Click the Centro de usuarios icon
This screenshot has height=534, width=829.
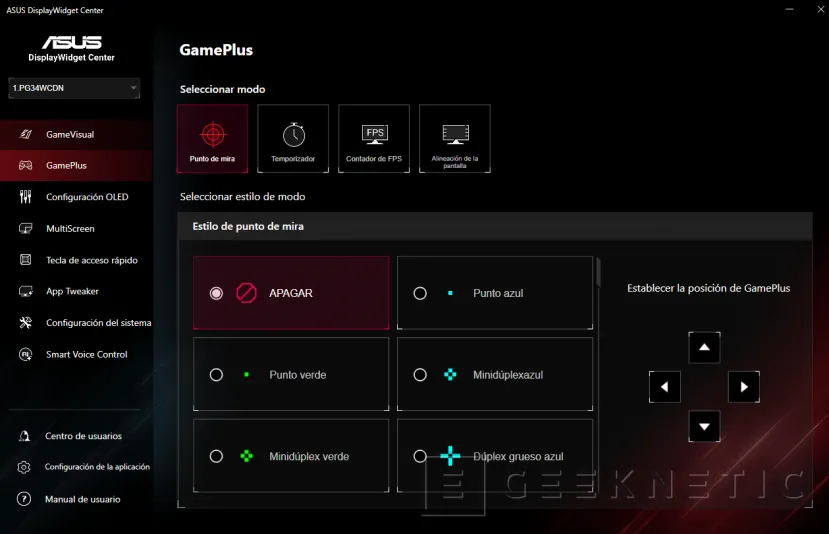24,436
